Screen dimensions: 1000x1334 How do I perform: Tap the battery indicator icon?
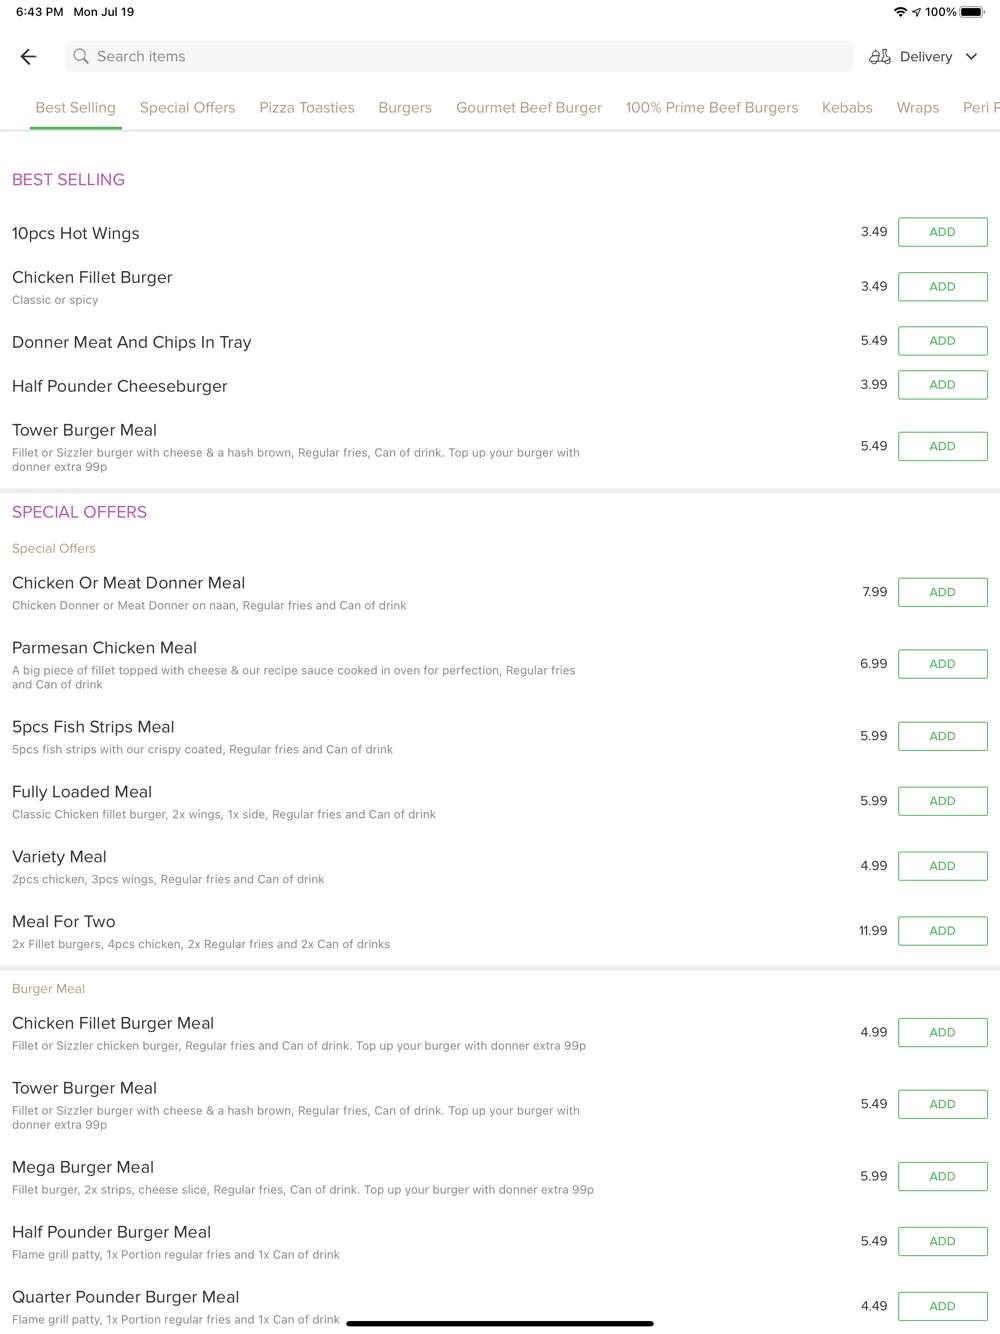(972, 12)
